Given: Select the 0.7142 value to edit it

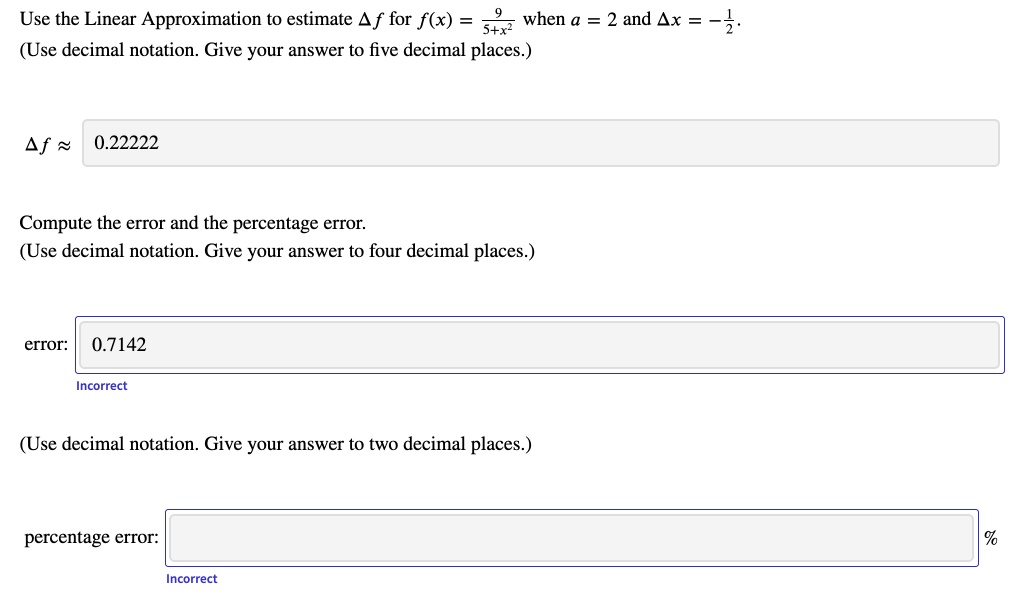Looking at the screenshot, I should pyautogui.click(x=117, y=344).
